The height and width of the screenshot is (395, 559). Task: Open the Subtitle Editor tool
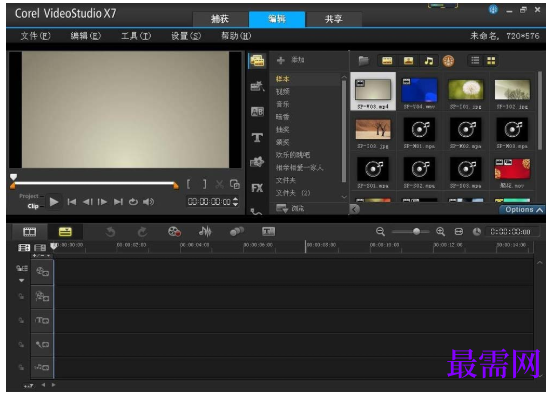pos(268,232)
